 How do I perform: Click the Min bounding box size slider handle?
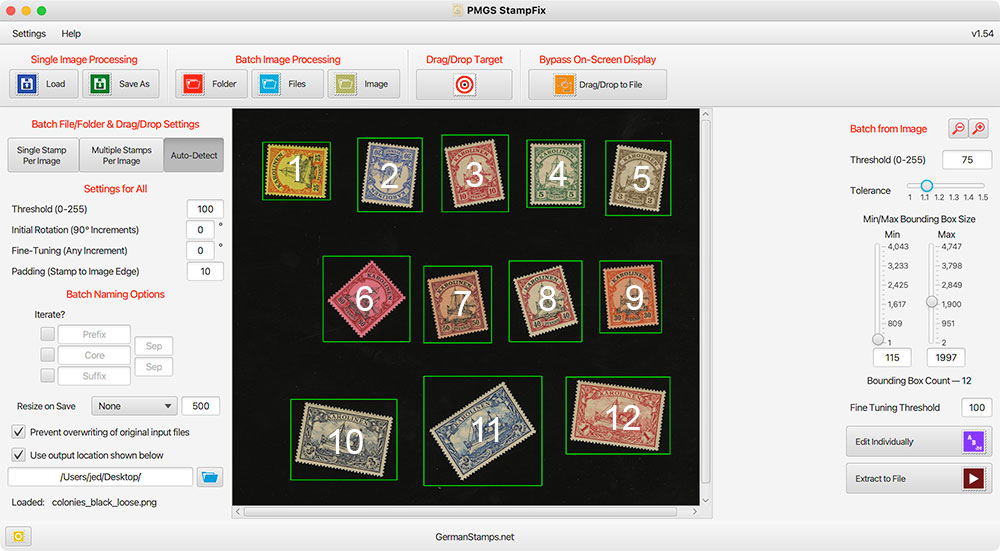click(x=878, y=339)
